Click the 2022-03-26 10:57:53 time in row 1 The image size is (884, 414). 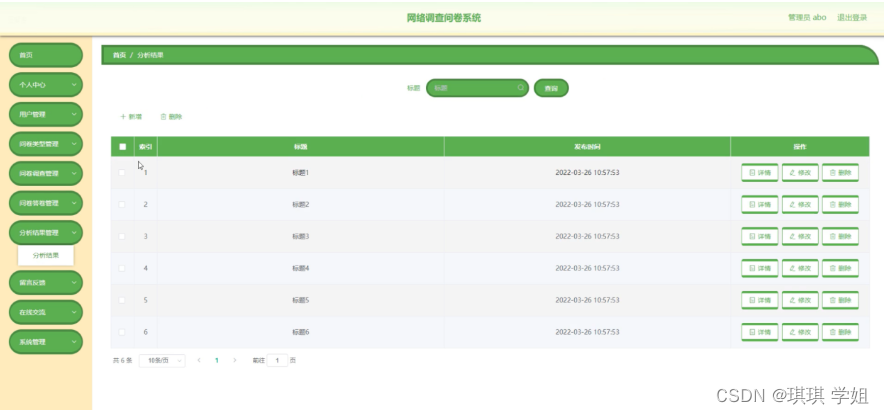587,173
